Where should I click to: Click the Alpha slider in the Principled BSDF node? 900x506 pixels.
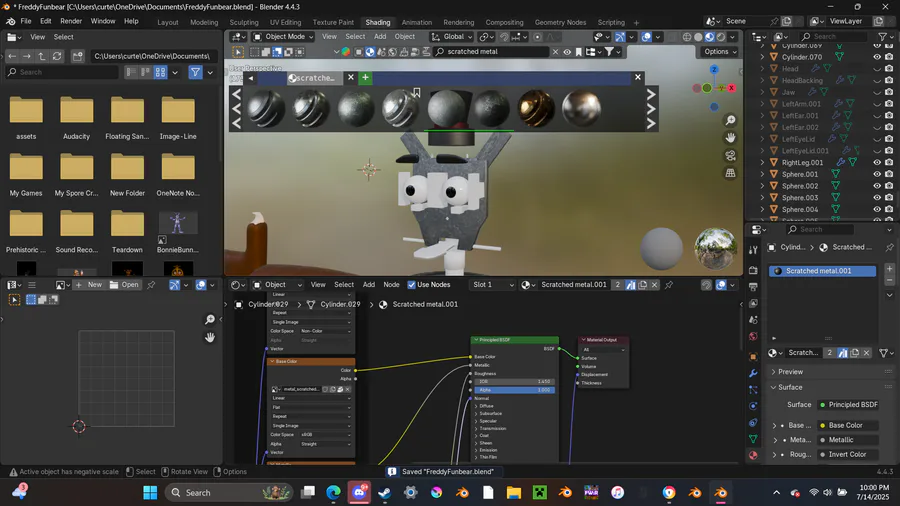coord(513,390)
